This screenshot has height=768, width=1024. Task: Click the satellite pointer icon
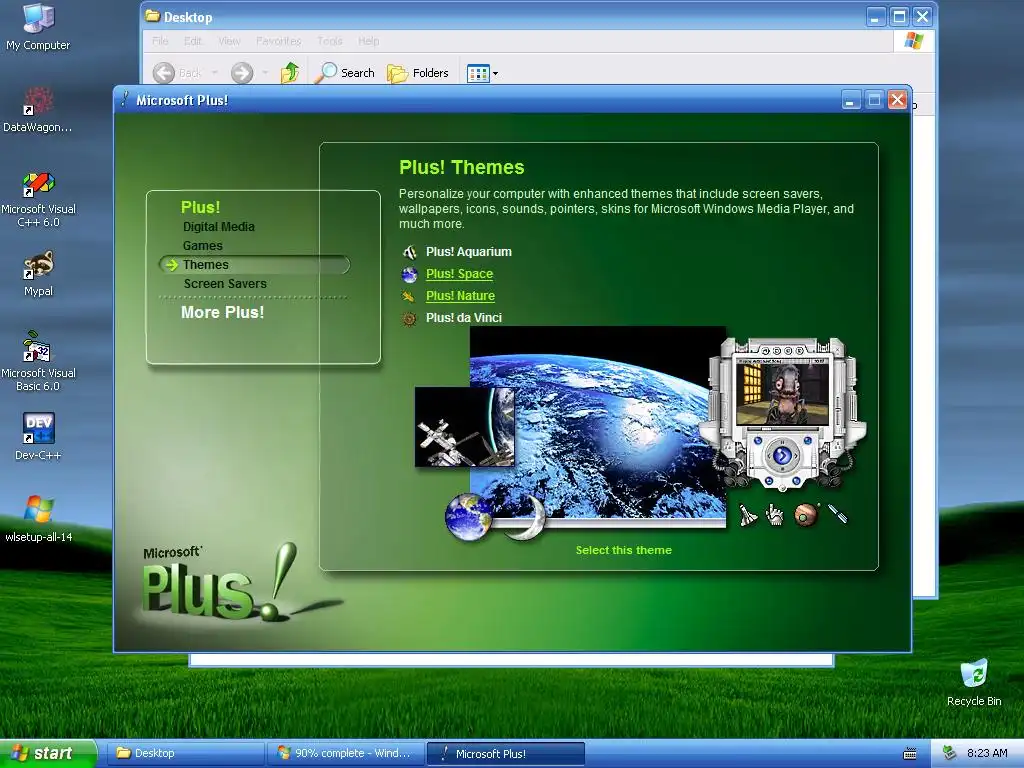coord(838,513)
